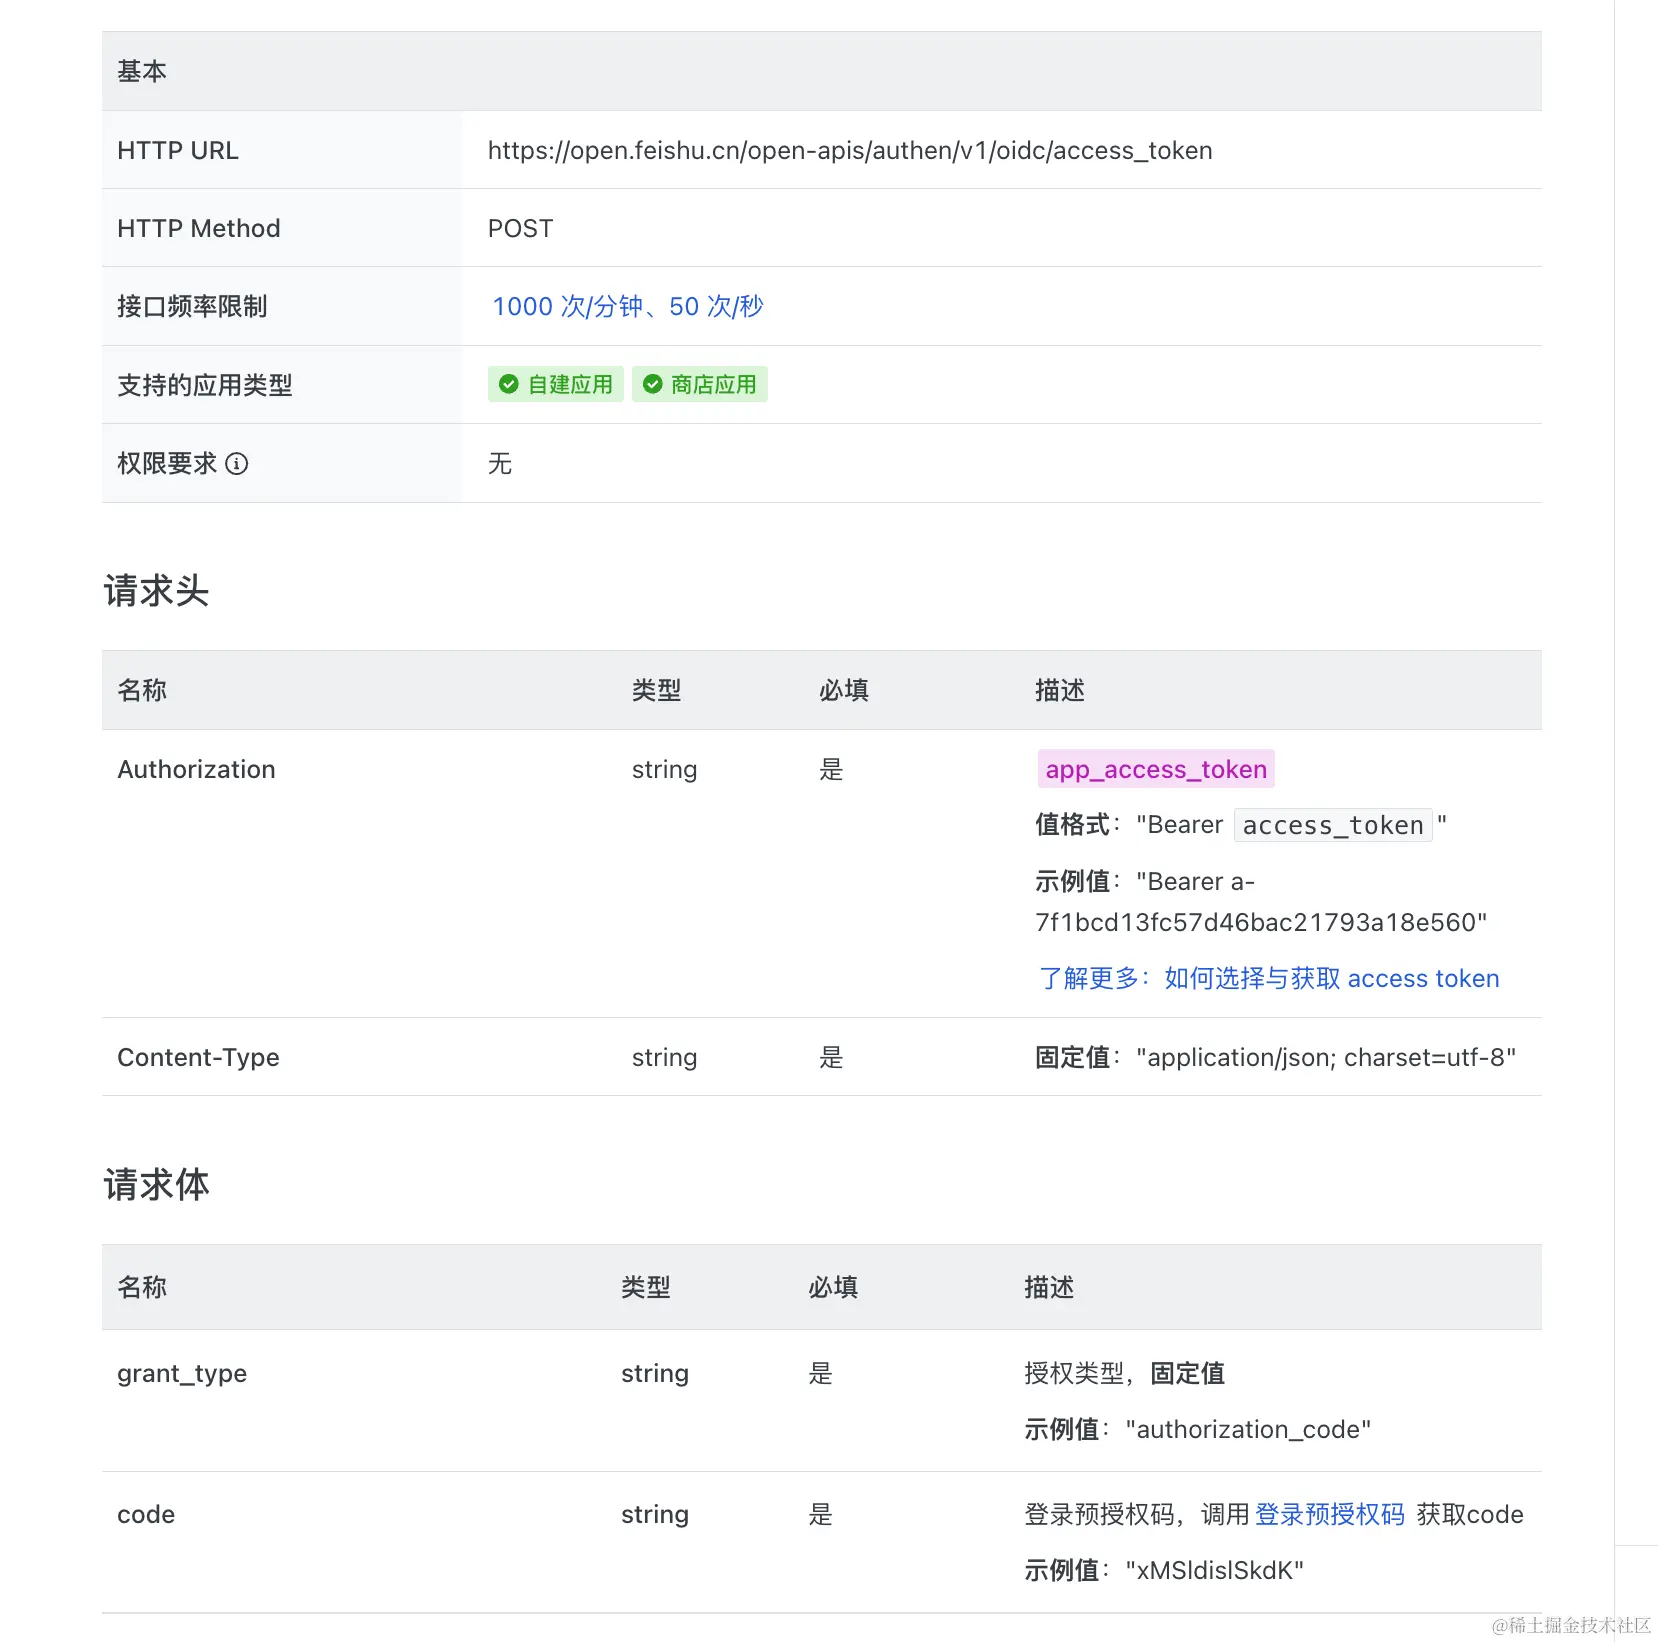
Task: Click the "xMSldislSkdK" example value
Action: tap(1215, 1570)
